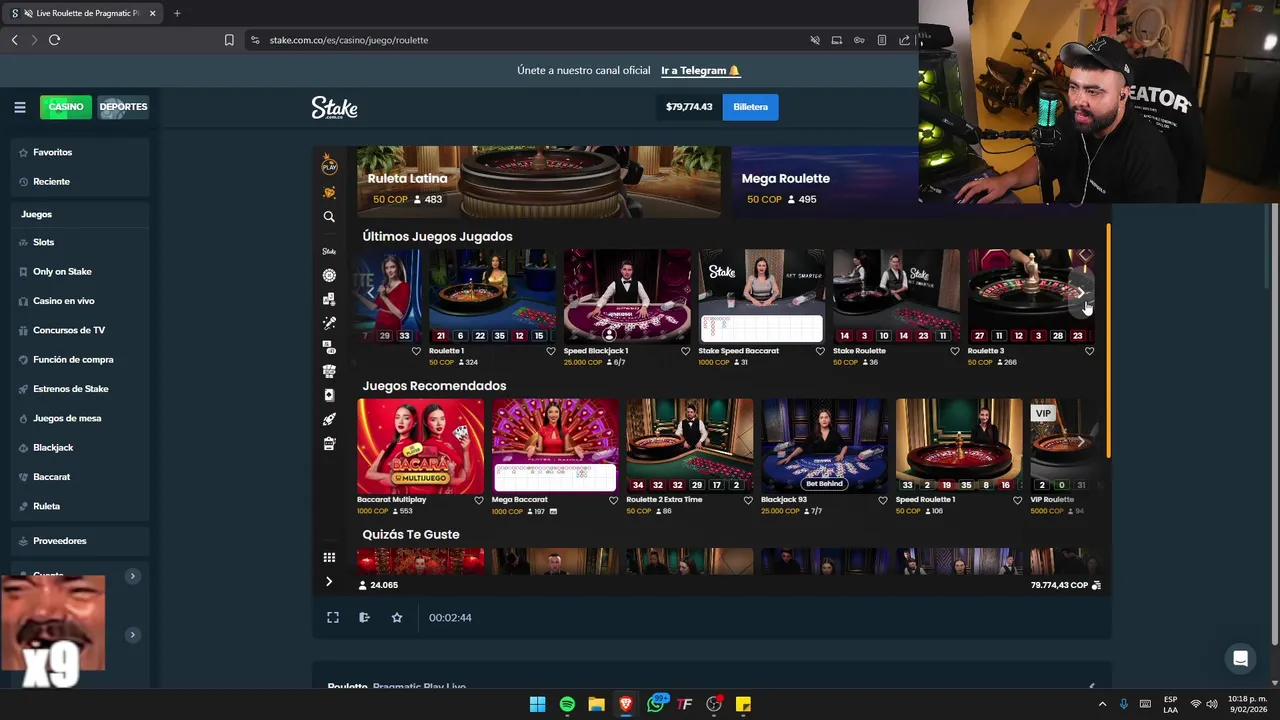Open Blackjack 93 game thumbnail
The height and width of the screenshot is (720, 1280).
pos(824,445)
